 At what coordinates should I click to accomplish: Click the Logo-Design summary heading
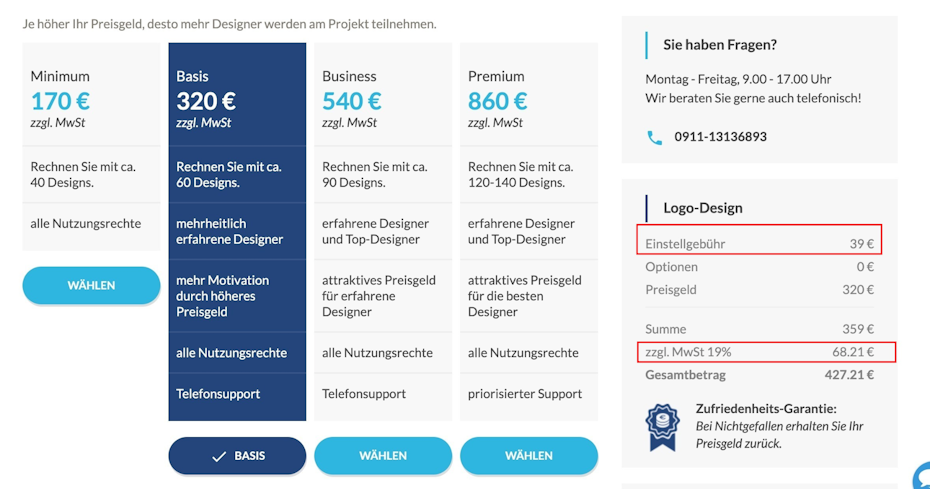click(703, 208)
